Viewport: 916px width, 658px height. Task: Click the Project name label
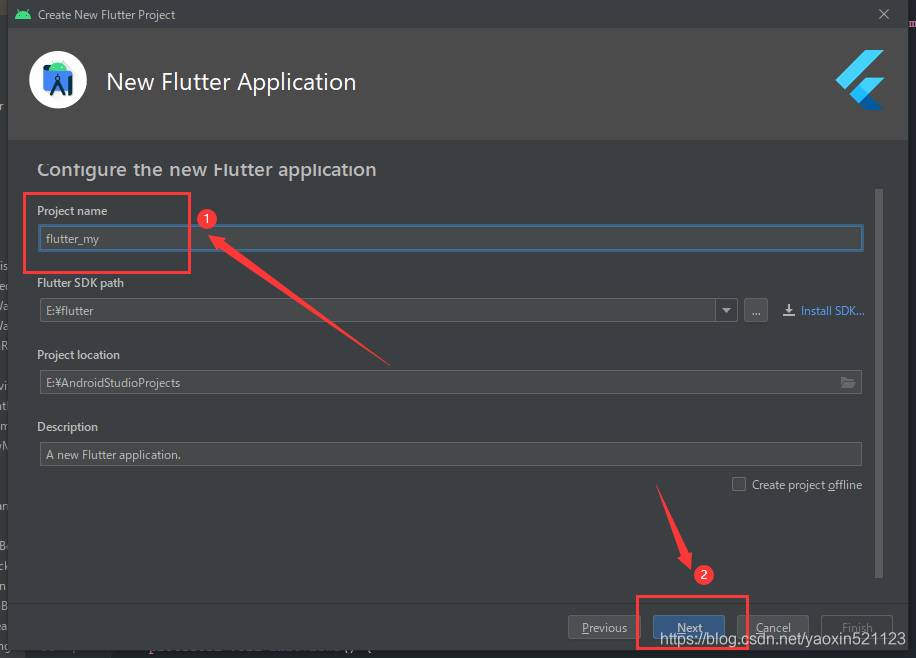coord(72,211)
